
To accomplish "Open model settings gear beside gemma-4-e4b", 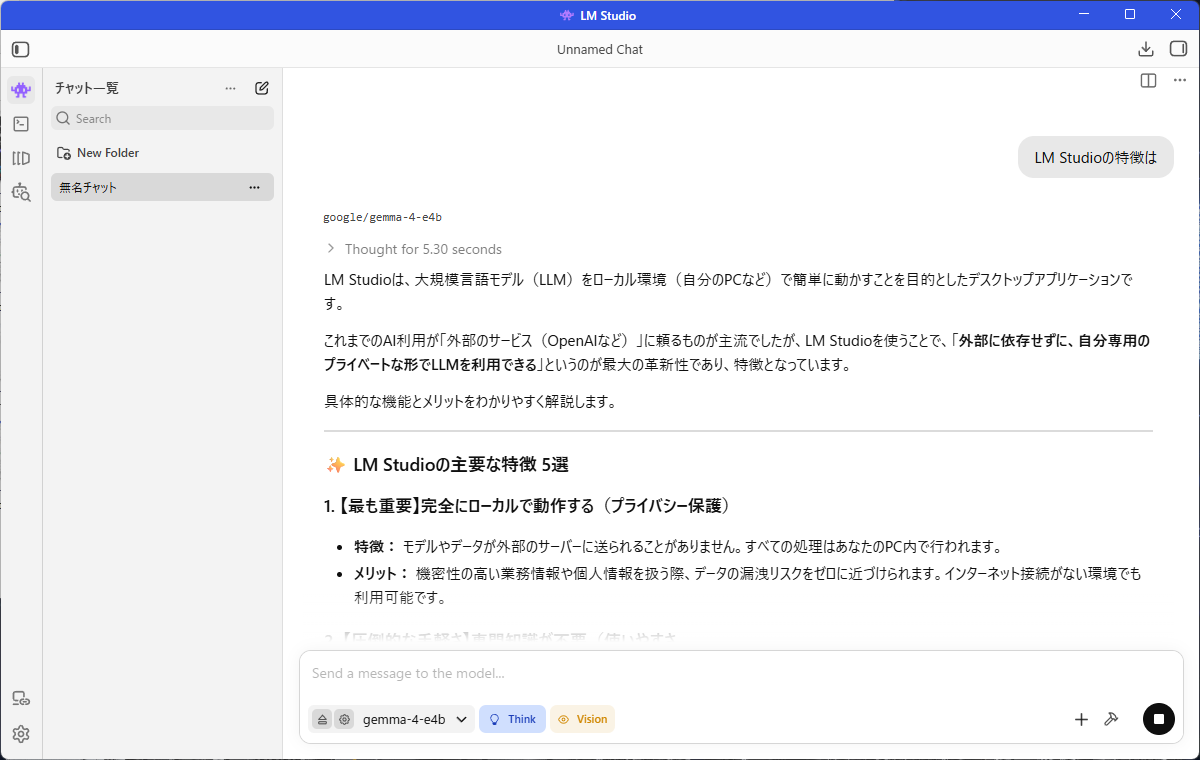I will [344, 719].
